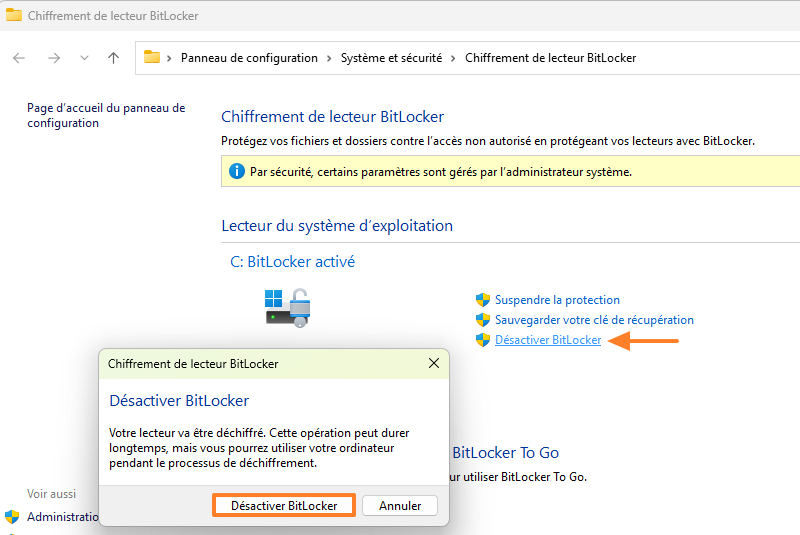Open Panneau de configuration breadcrumb
The width and height of the screenshot is (800, 535).
[x=249, y=58]
